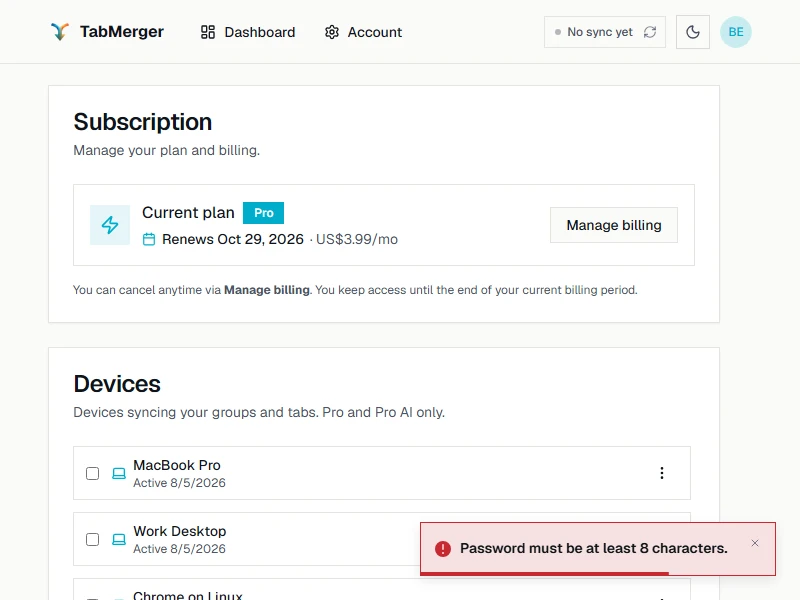Click the Renews Oct 29, 2026 text
Image resolution: width=800 pixels, height=600 pixels.
pos(233,239)
